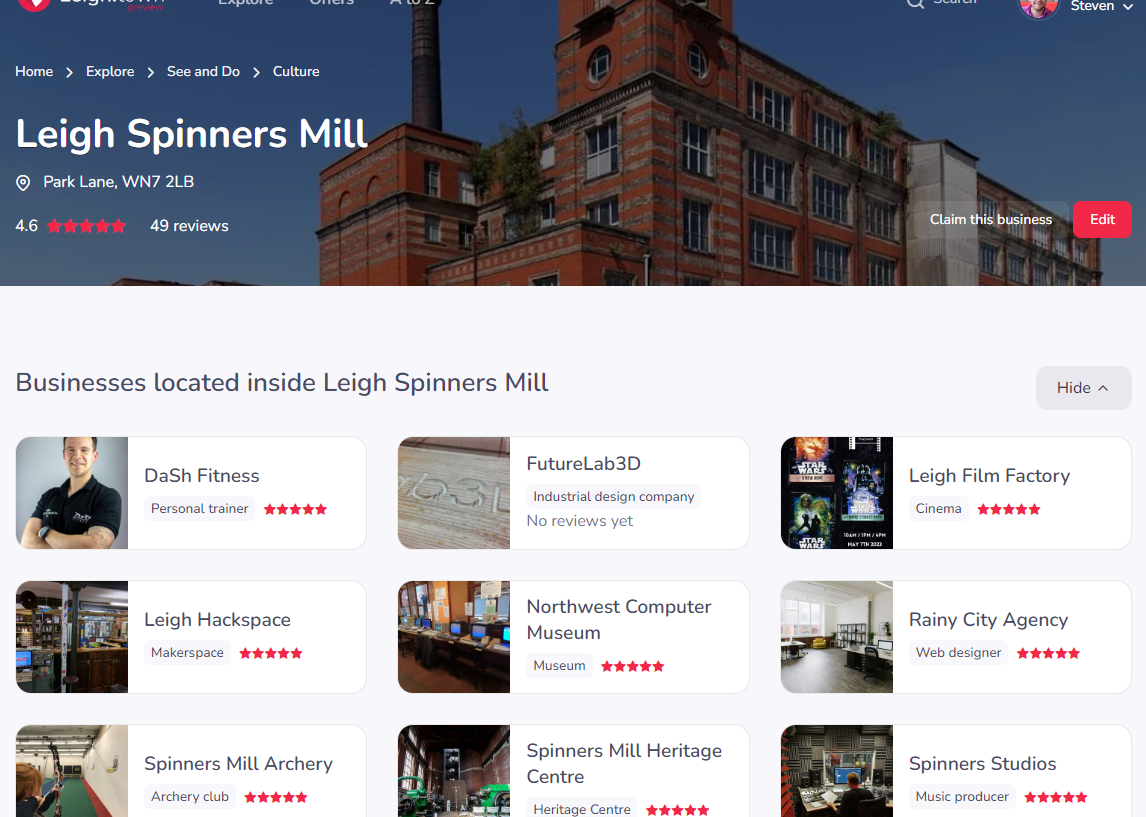The width and height of the screenshot is (1146, 817).
Task: Open the 49 reviews link
Action: point(189,226)
